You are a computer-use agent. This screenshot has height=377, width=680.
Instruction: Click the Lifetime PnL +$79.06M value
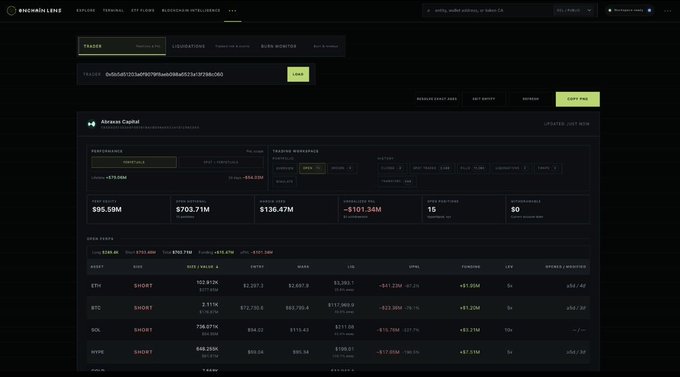[x=116, y=177]
